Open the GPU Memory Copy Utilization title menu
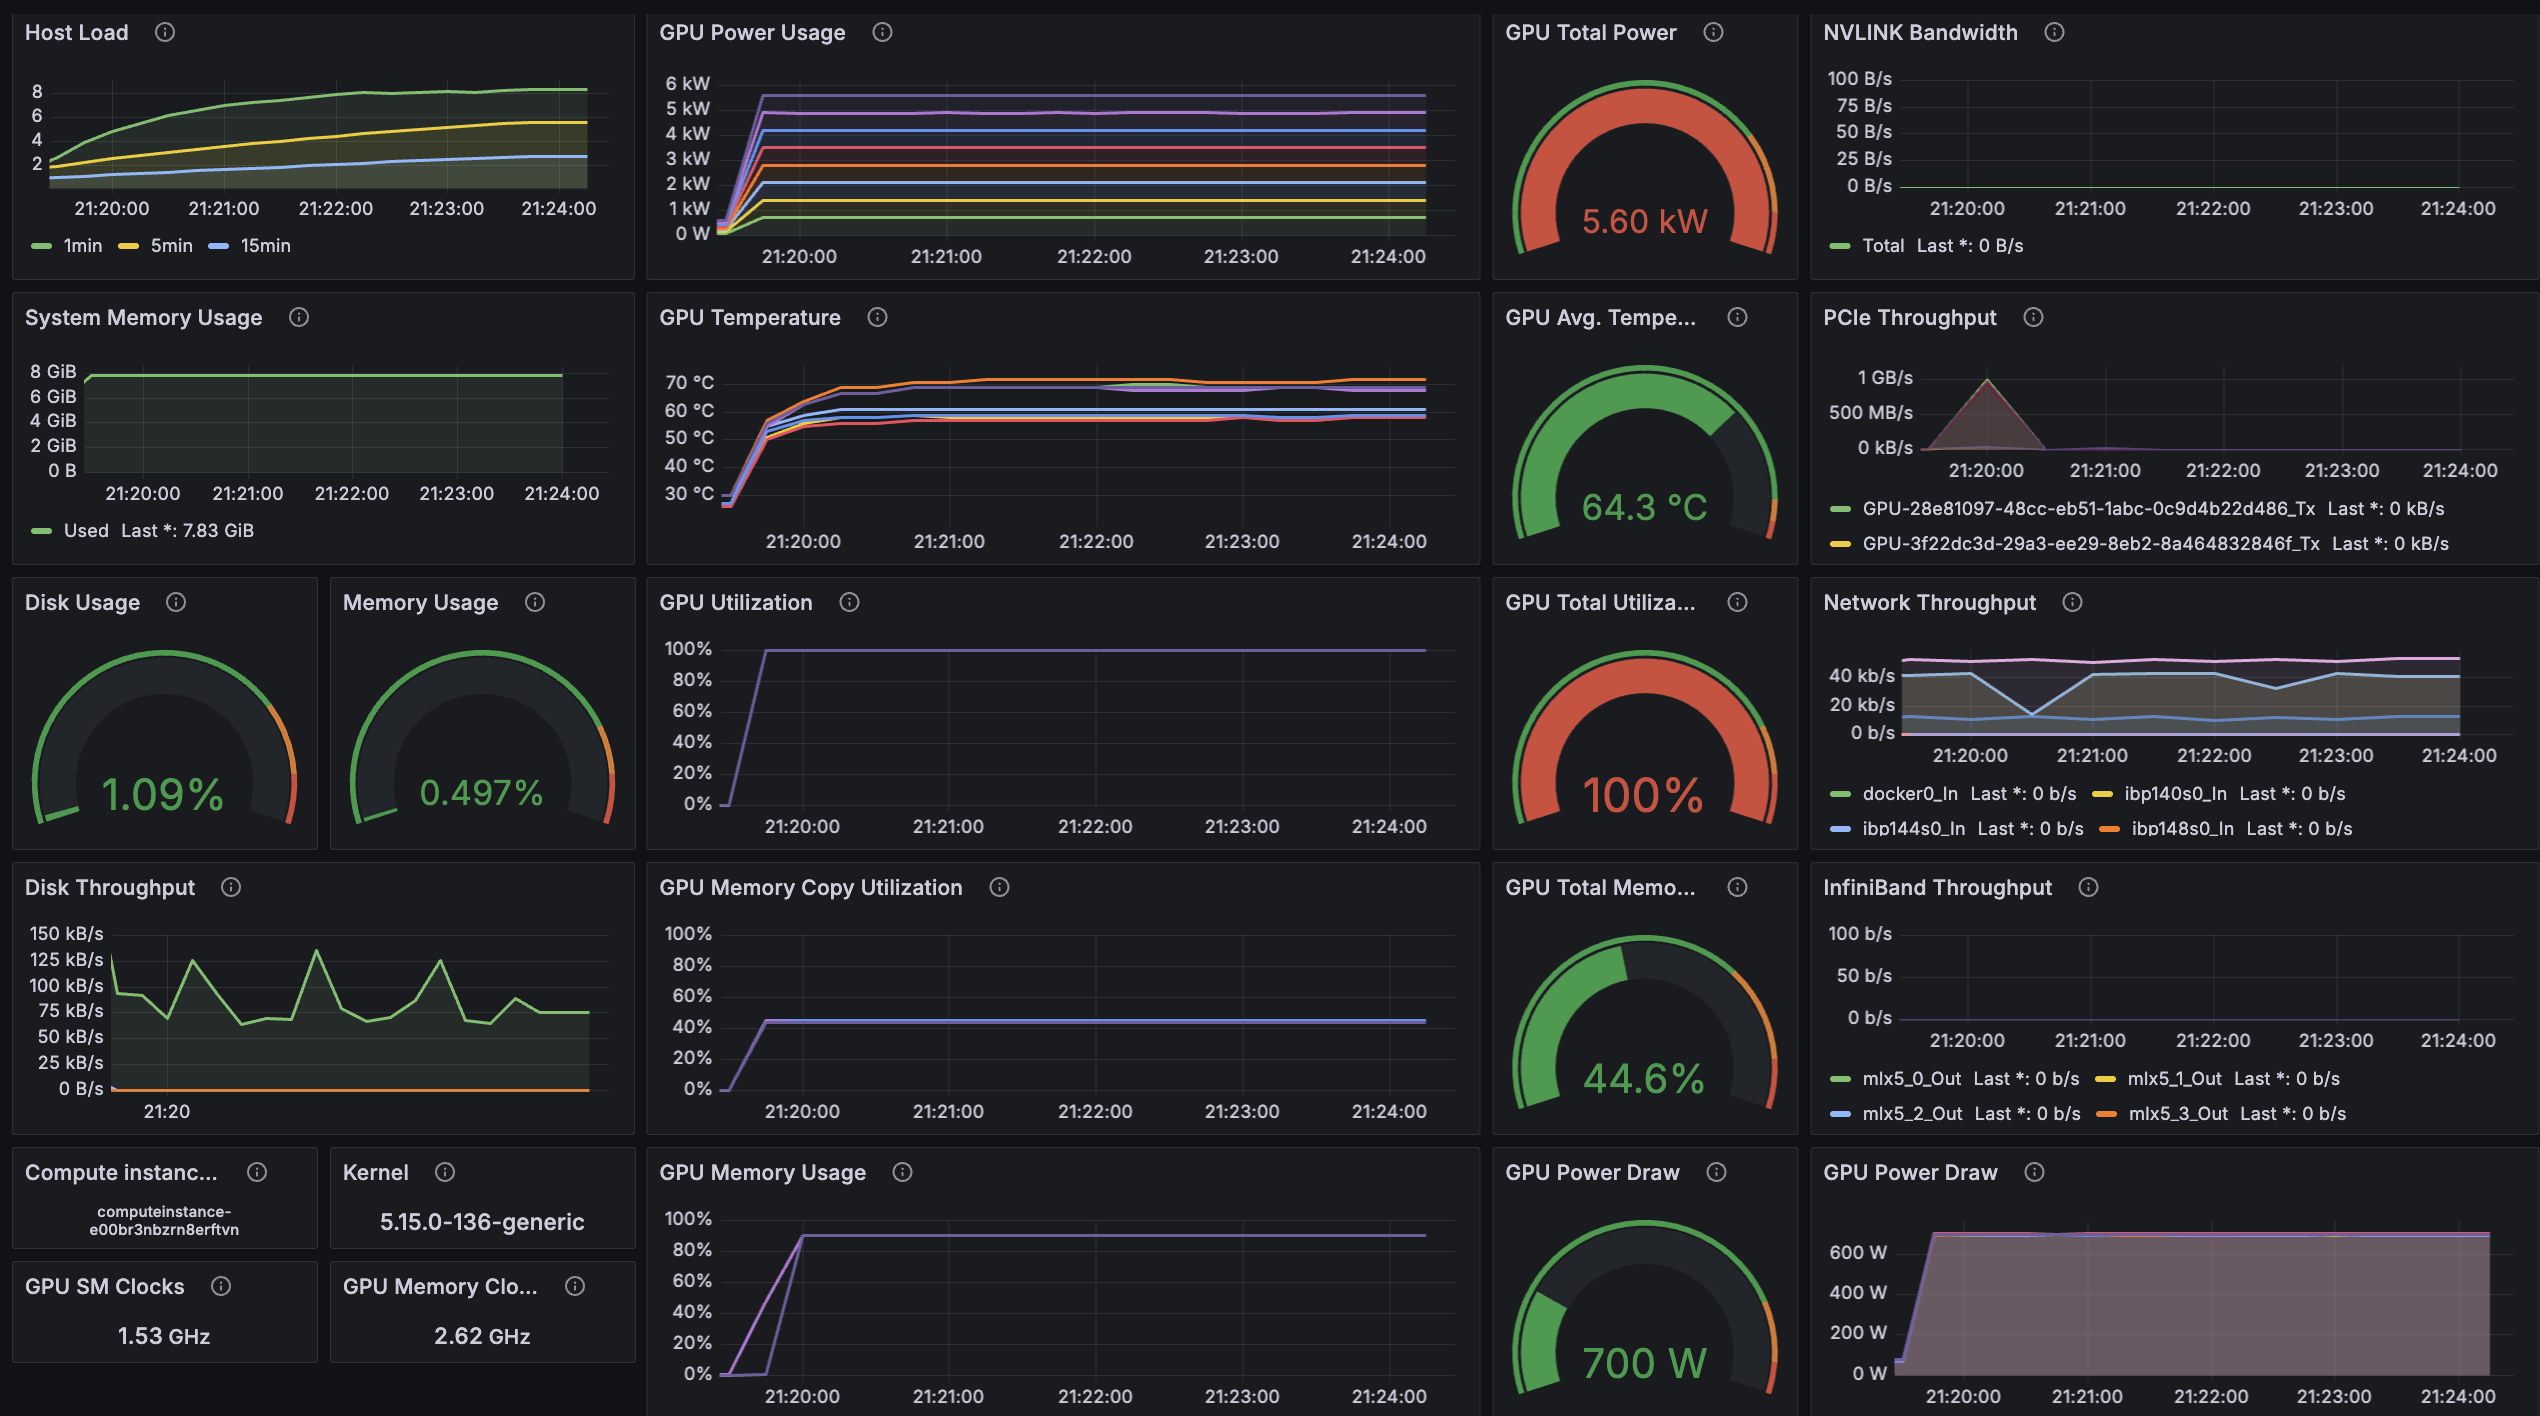Screen dimensions: 2540x1416 pos(811,887)
